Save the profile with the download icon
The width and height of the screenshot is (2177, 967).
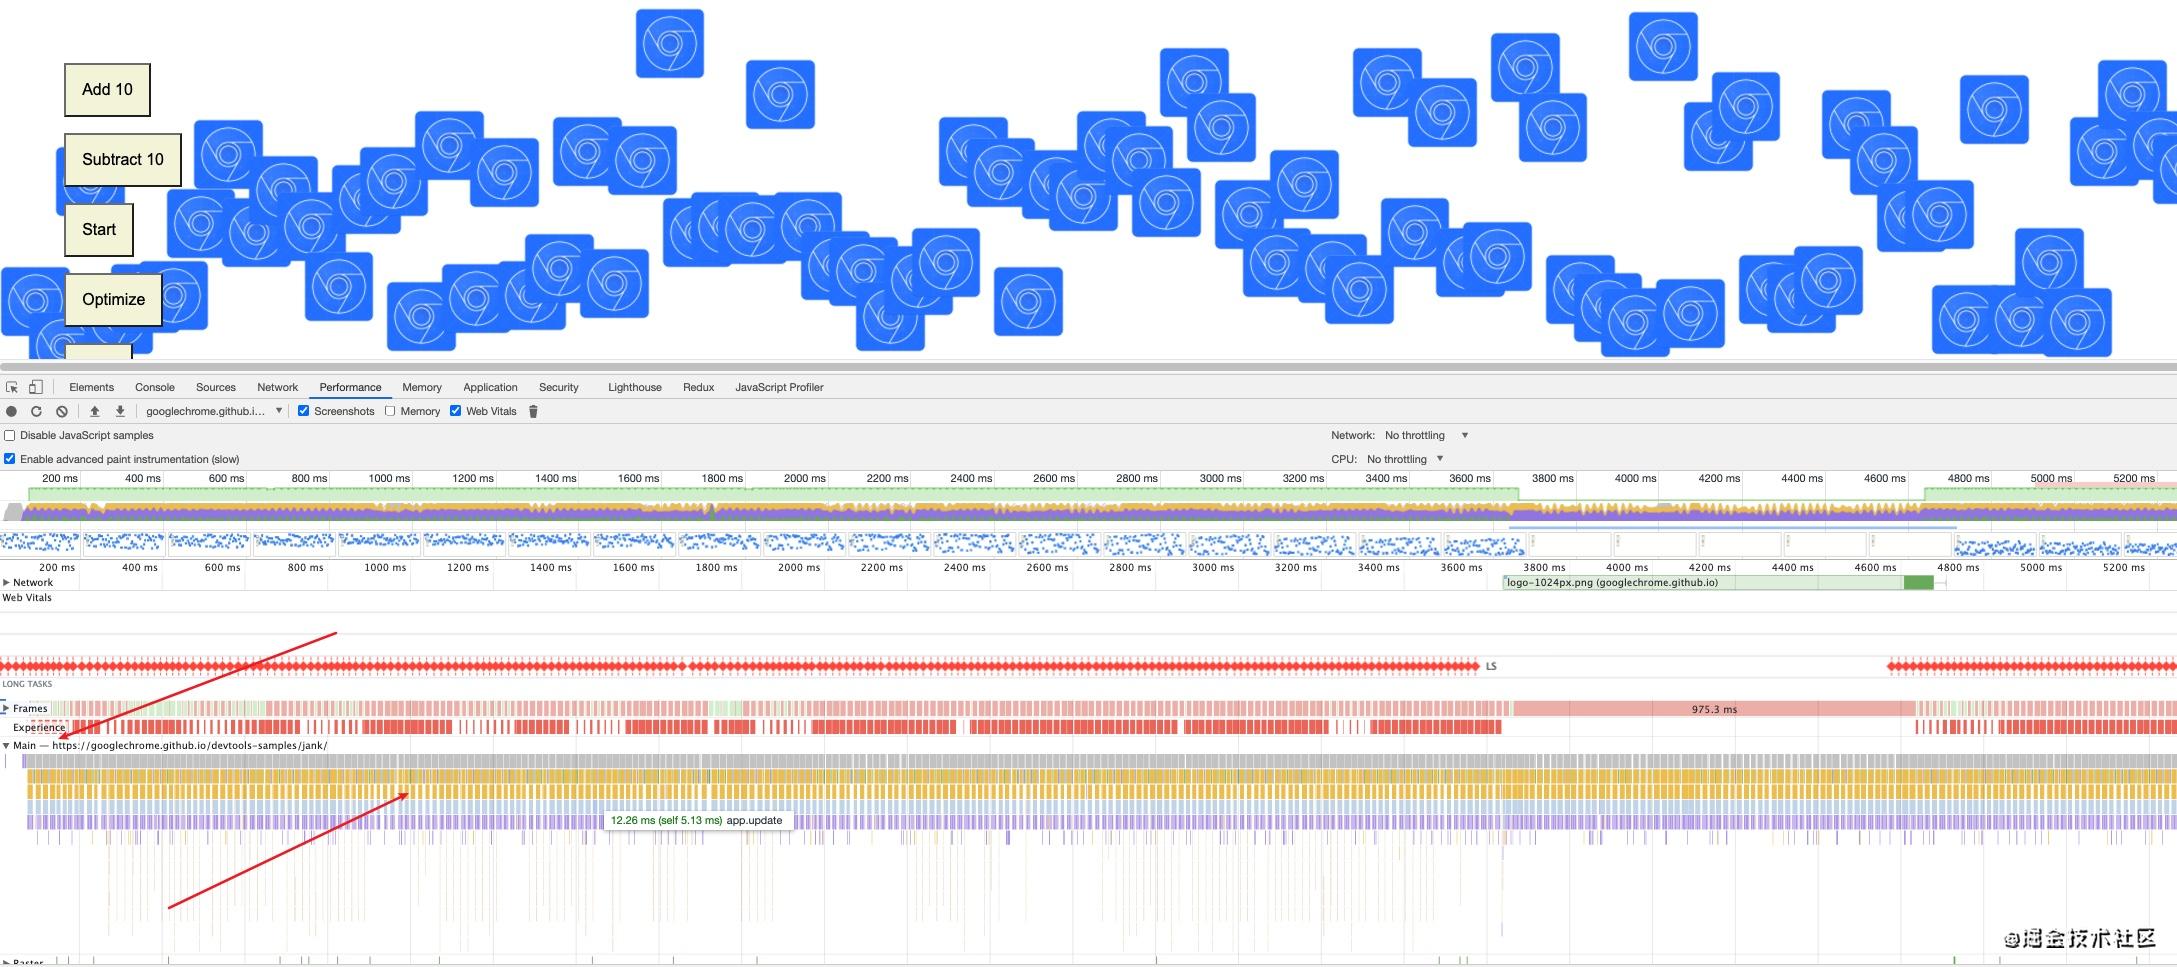pos(120,411)
